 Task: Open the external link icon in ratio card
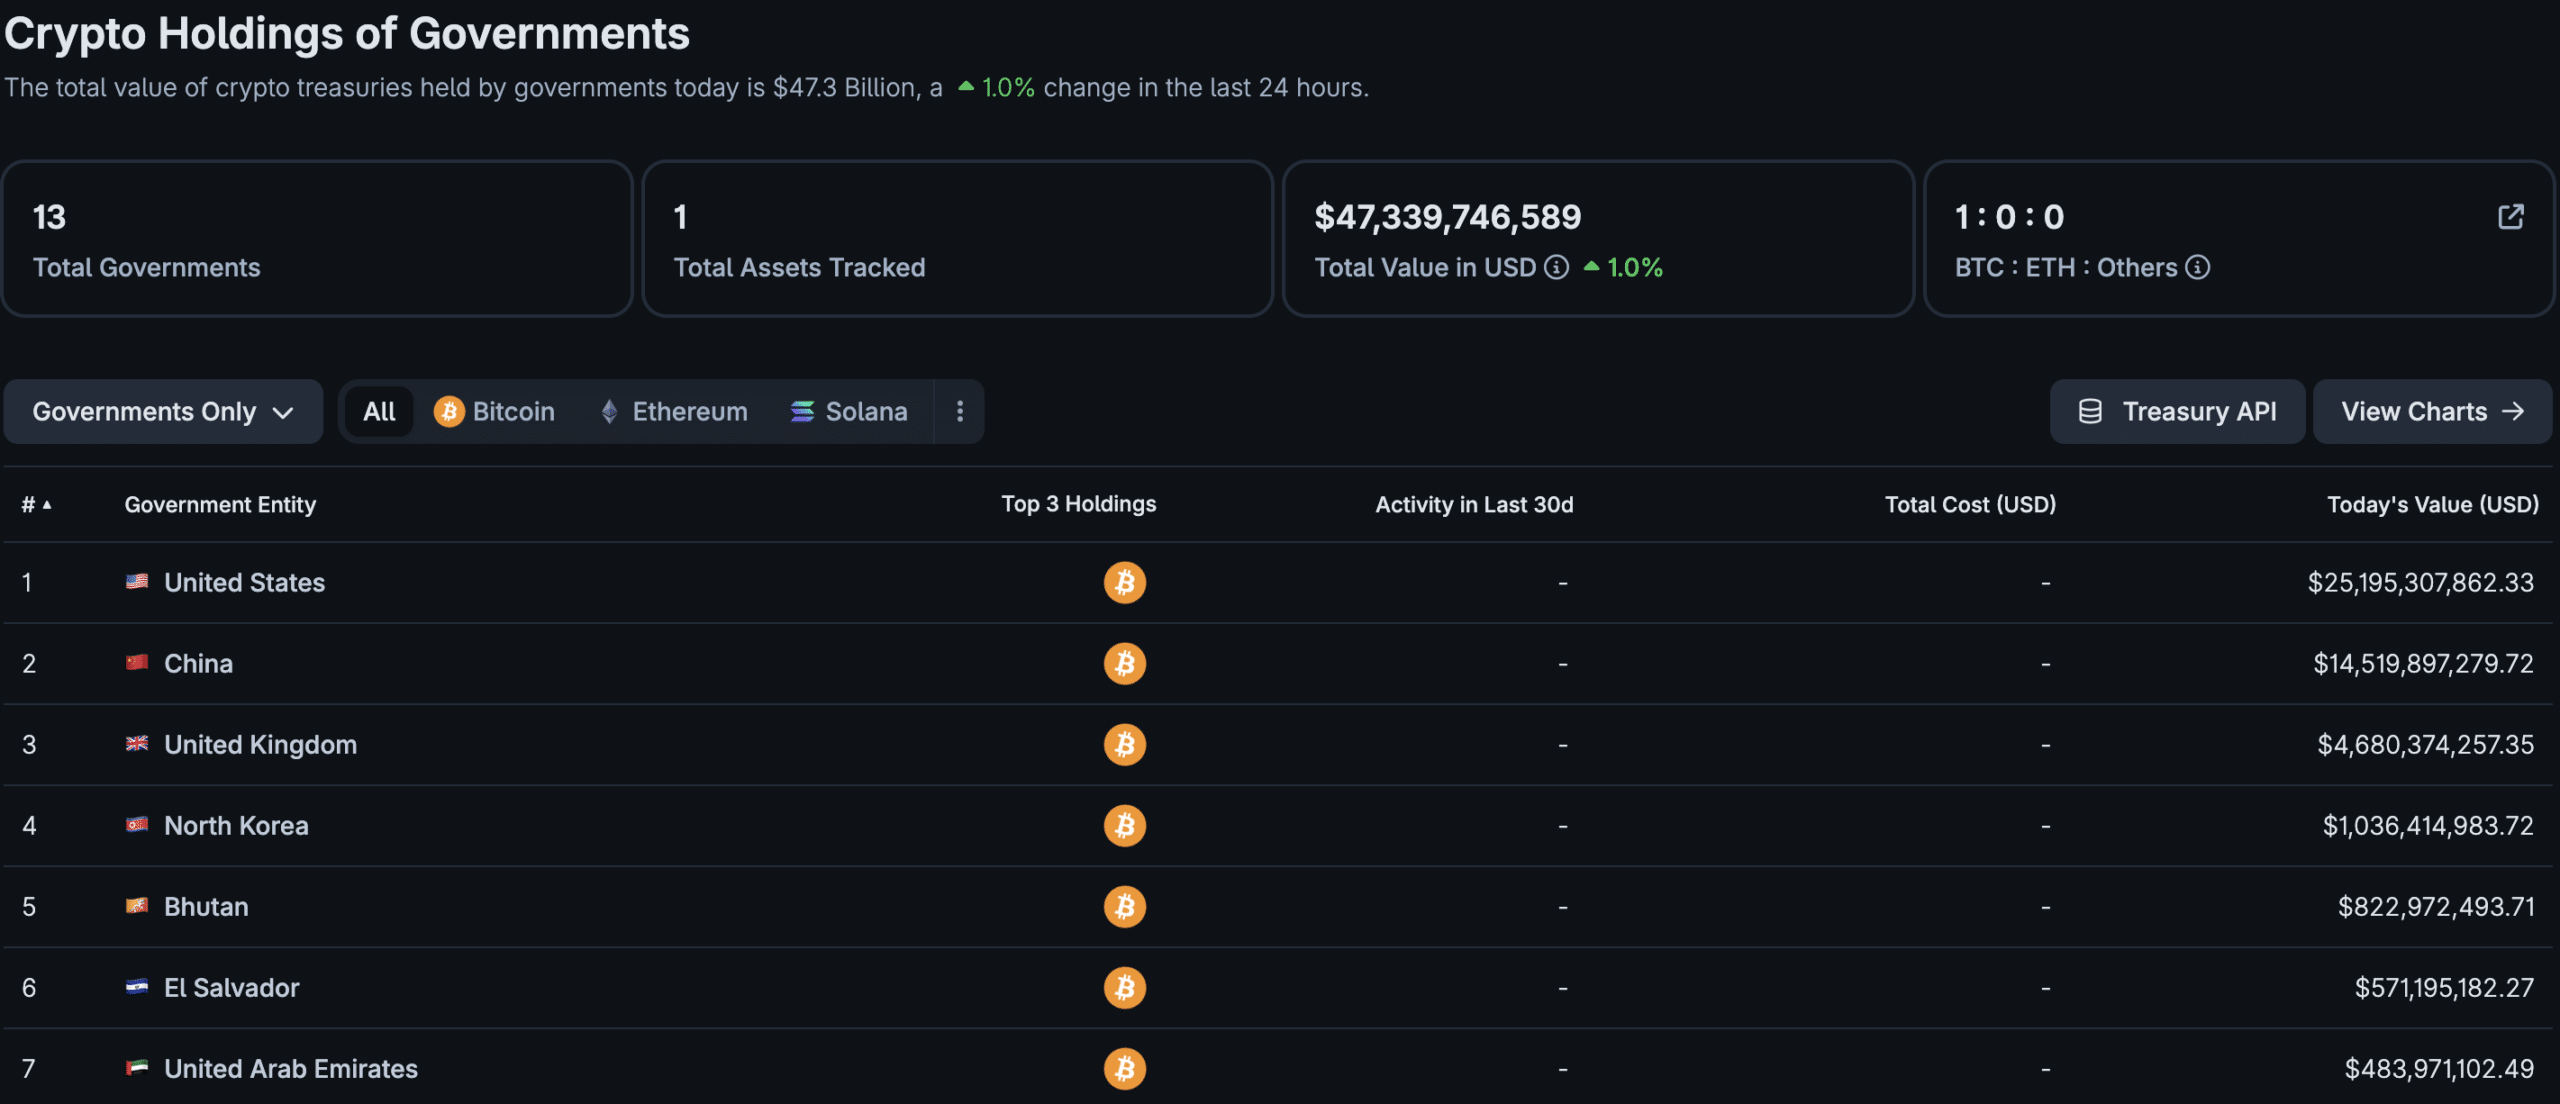[2510, 217]
